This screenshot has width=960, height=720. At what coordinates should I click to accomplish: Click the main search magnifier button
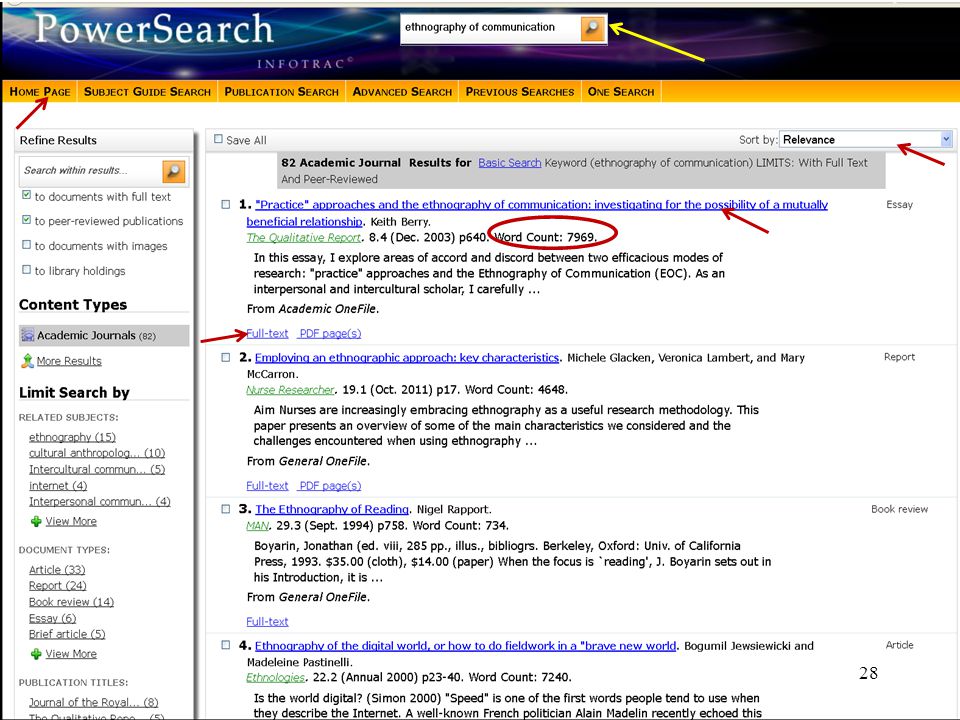click(x=592, y=28)
